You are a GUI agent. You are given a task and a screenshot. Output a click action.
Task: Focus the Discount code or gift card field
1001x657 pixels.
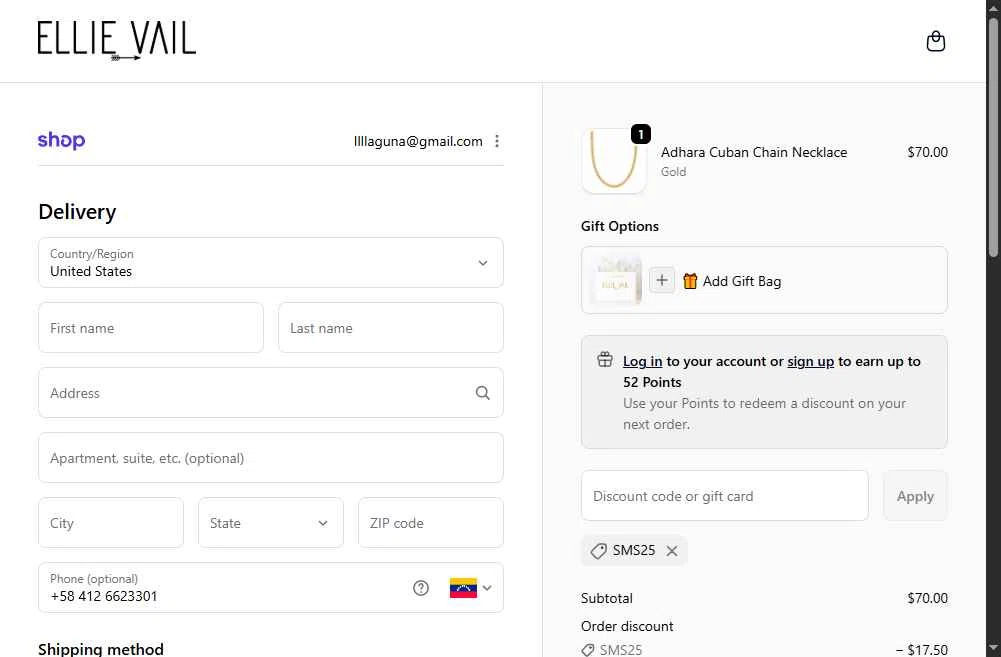(725, 496)
